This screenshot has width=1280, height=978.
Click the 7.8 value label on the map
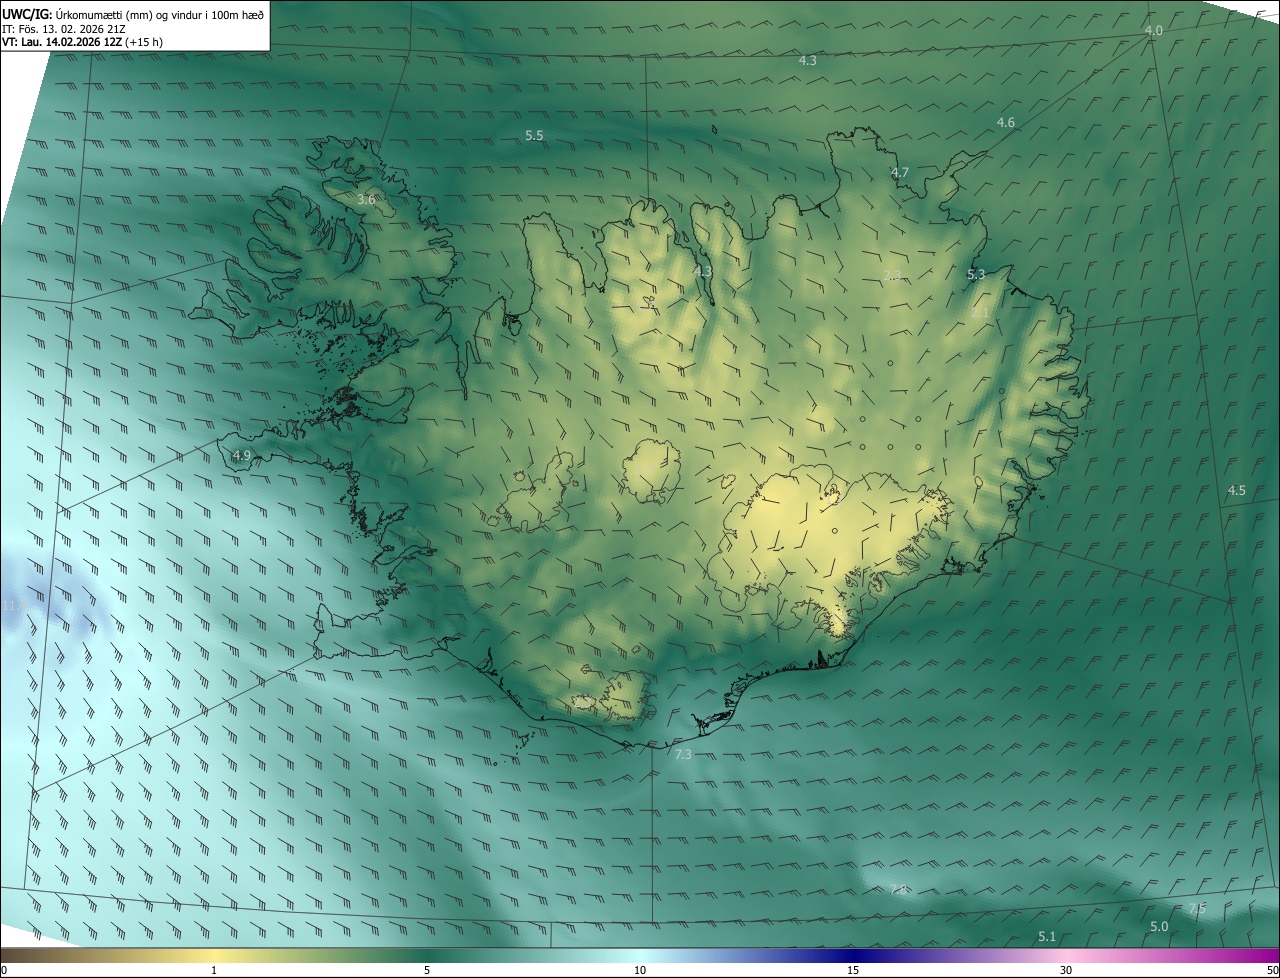(898, 890)
